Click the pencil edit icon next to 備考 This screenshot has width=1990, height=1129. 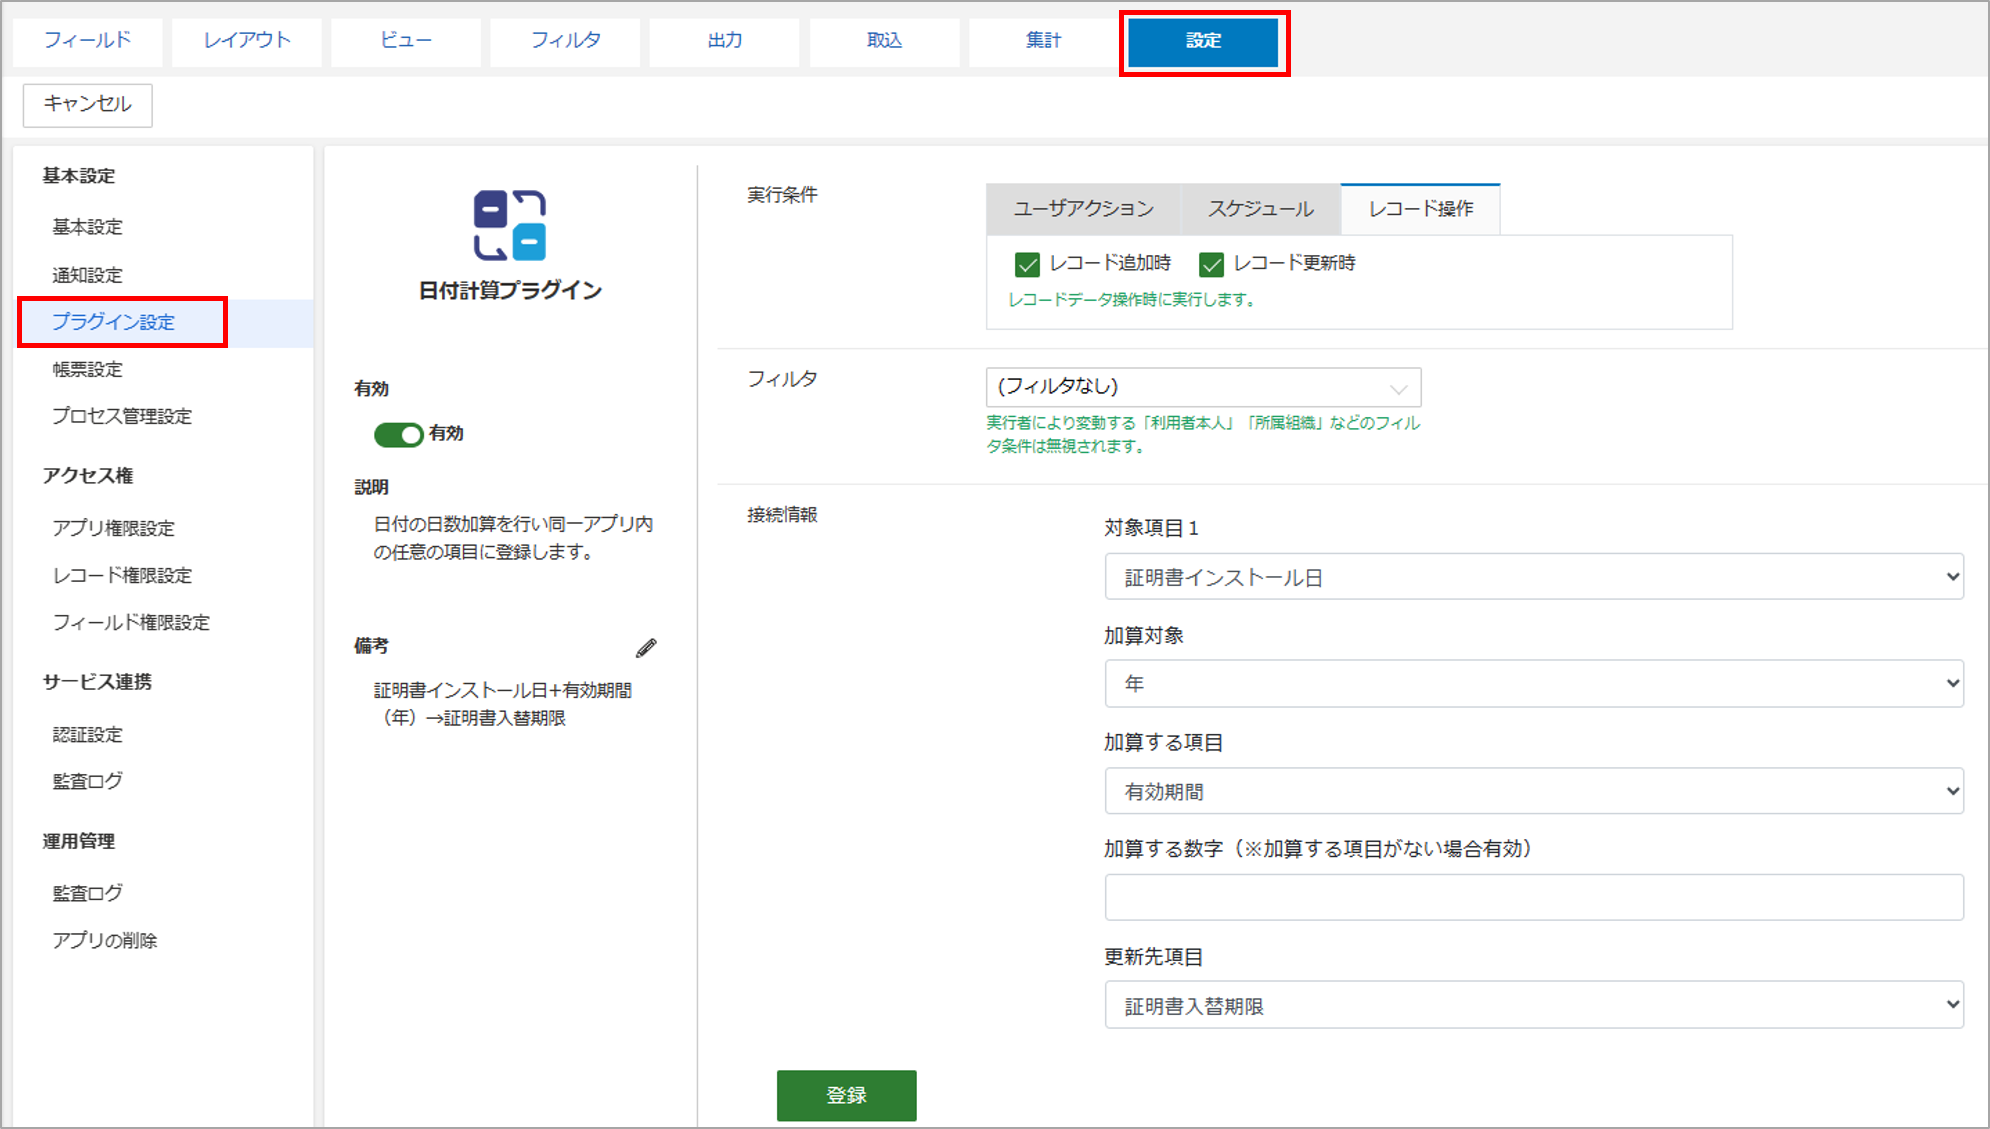click(x=646, y=648)
